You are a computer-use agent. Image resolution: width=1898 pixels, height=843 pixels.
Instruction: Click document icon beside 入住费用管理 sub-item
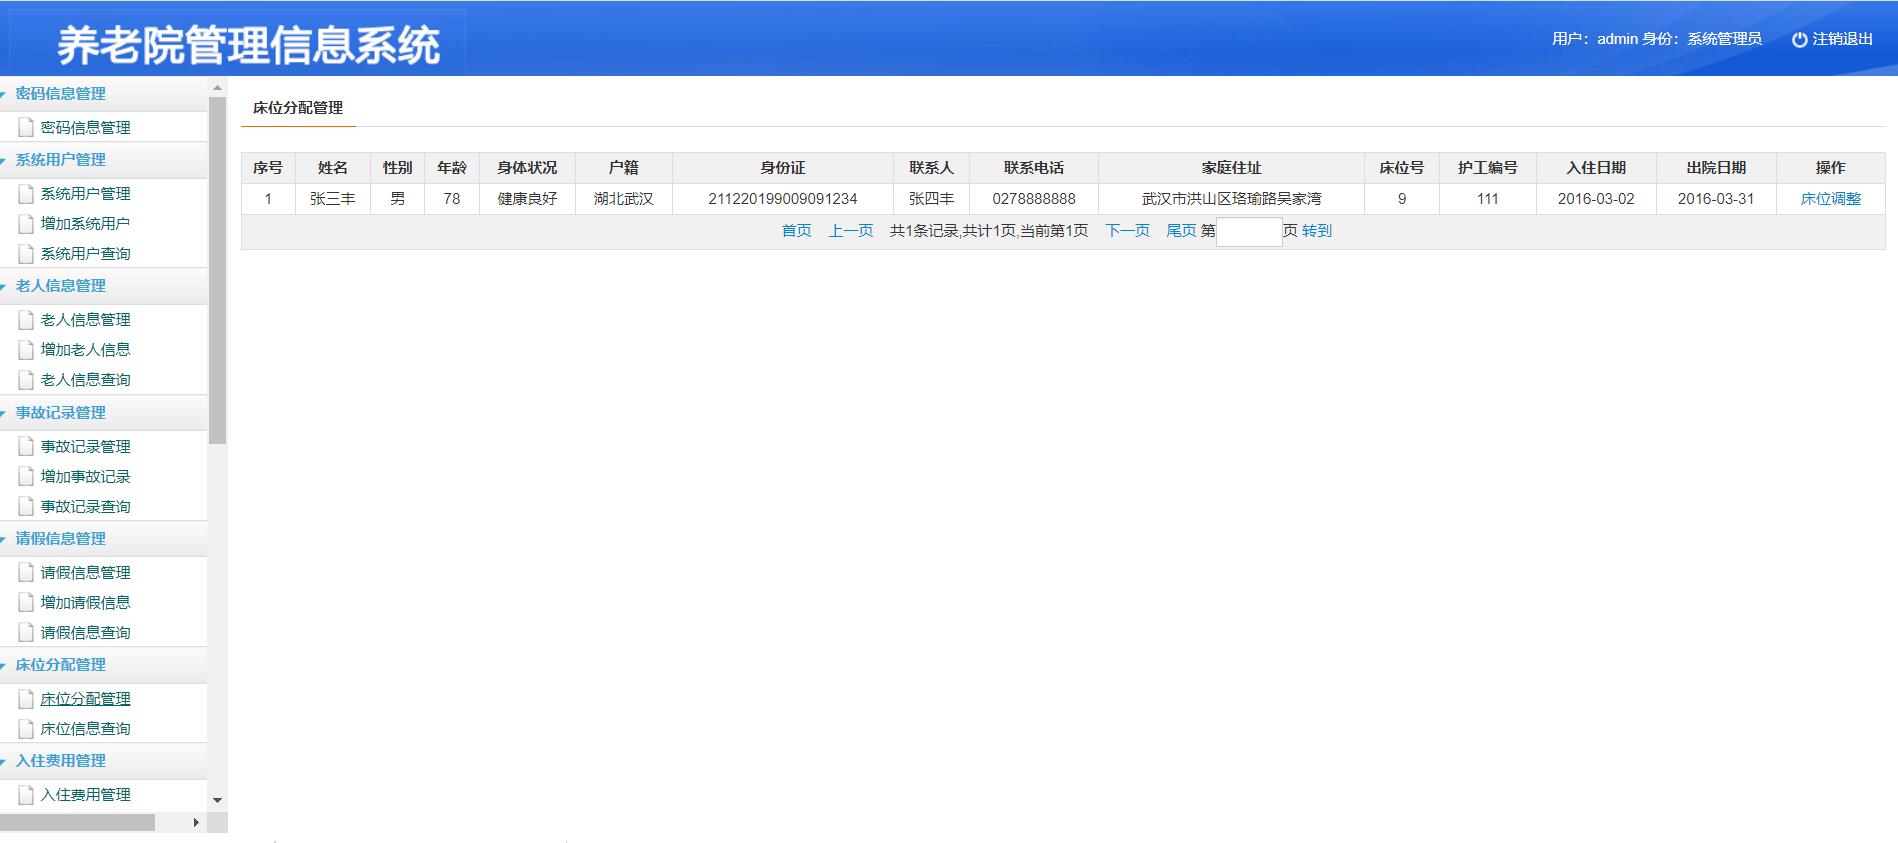pyautogui.click(x=26, y=794)
